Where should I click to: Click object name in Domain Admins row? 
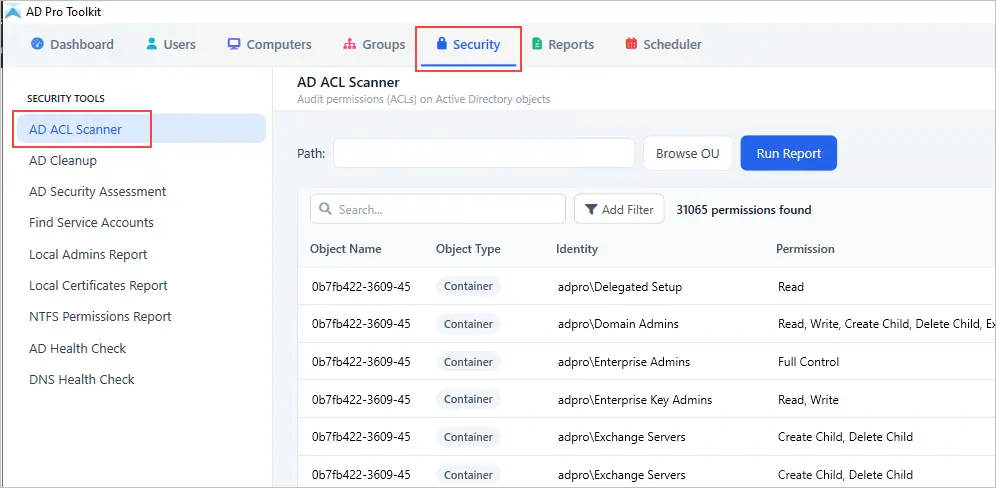361,324
